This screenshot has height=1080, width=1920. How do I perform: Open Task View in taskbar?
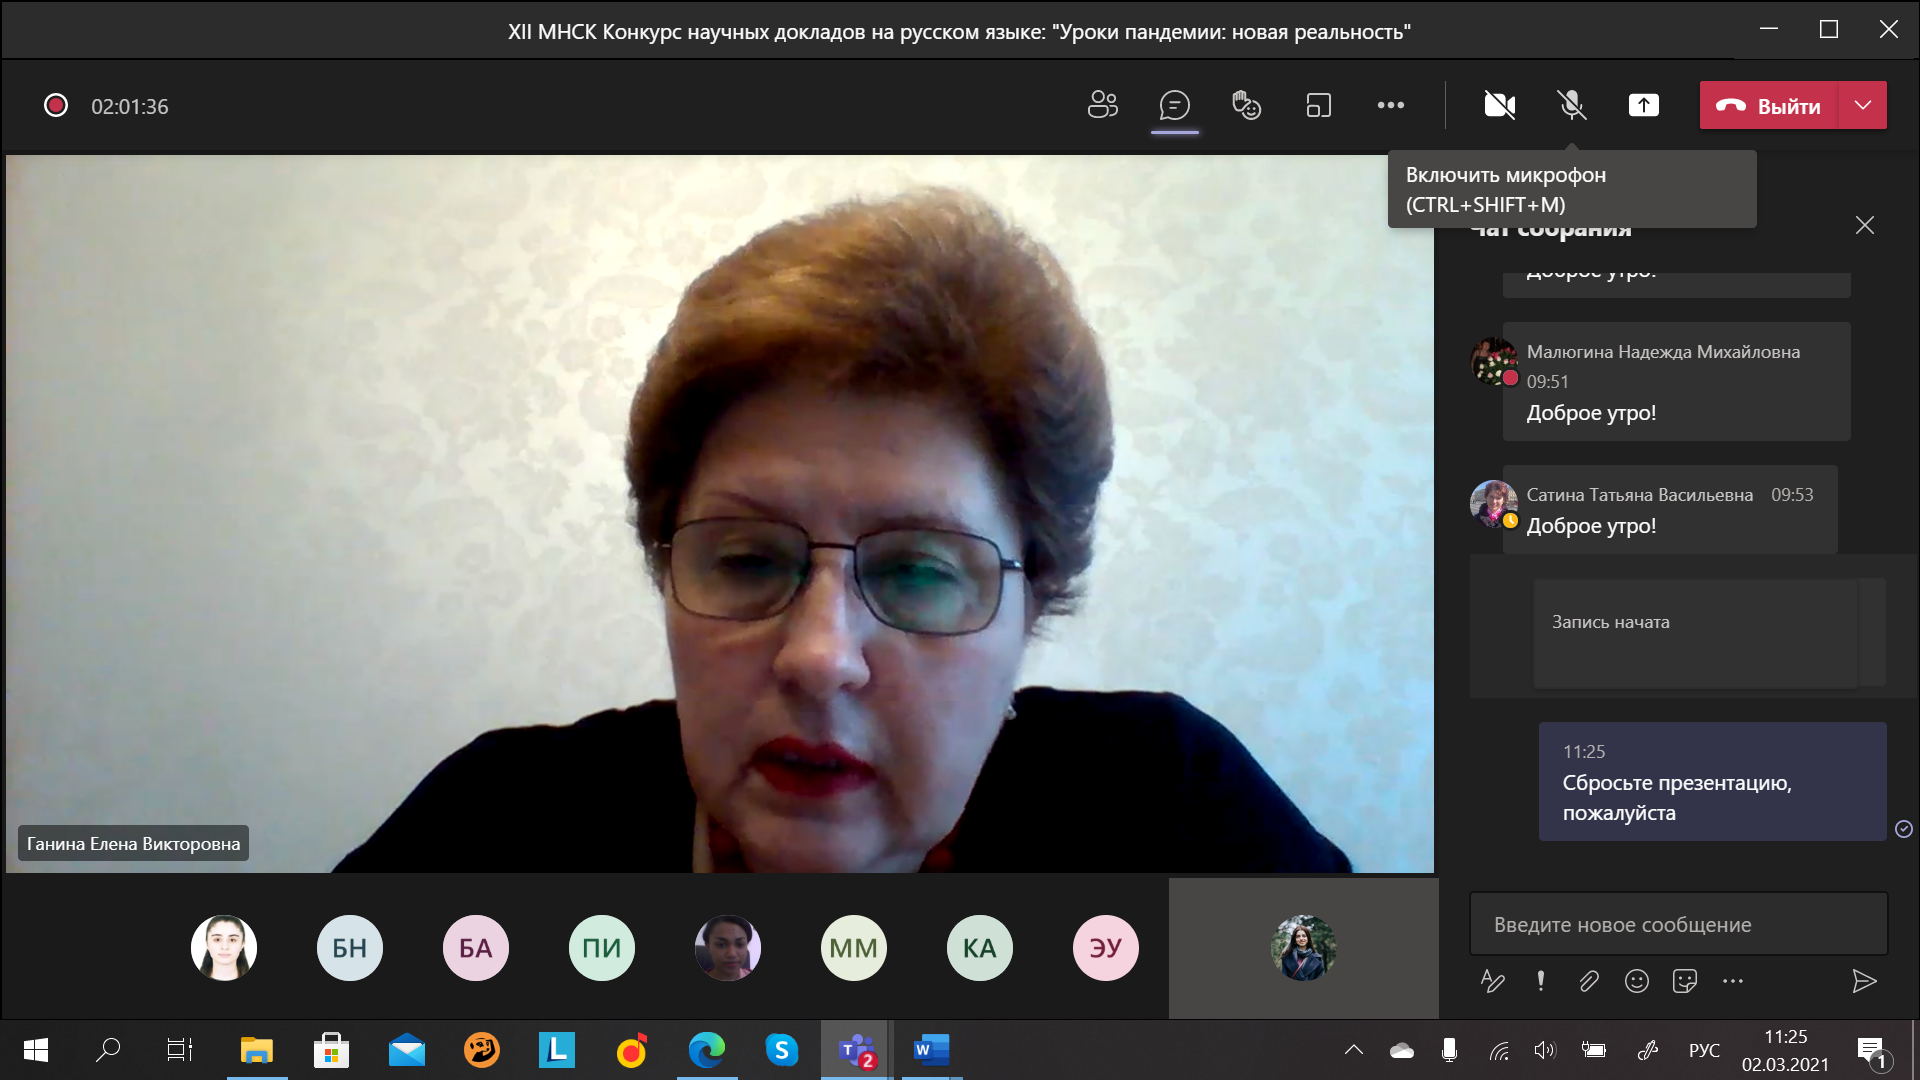(180, 1050)
